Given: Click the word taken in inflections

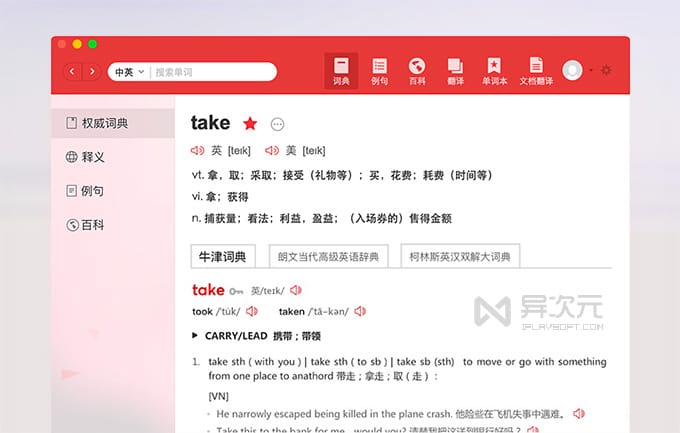Looking at the screenshot, I should (x=291, y=312).
